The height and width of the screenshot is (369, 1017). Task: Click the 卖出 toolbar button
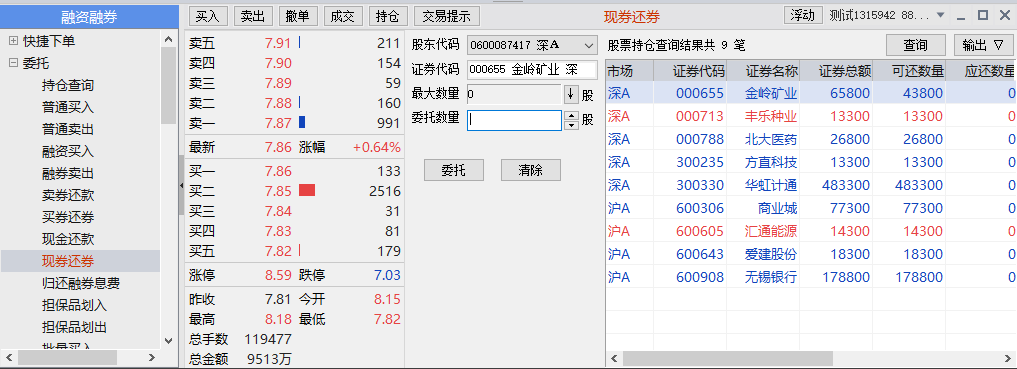pyautogui.click(x=253, y=16)
